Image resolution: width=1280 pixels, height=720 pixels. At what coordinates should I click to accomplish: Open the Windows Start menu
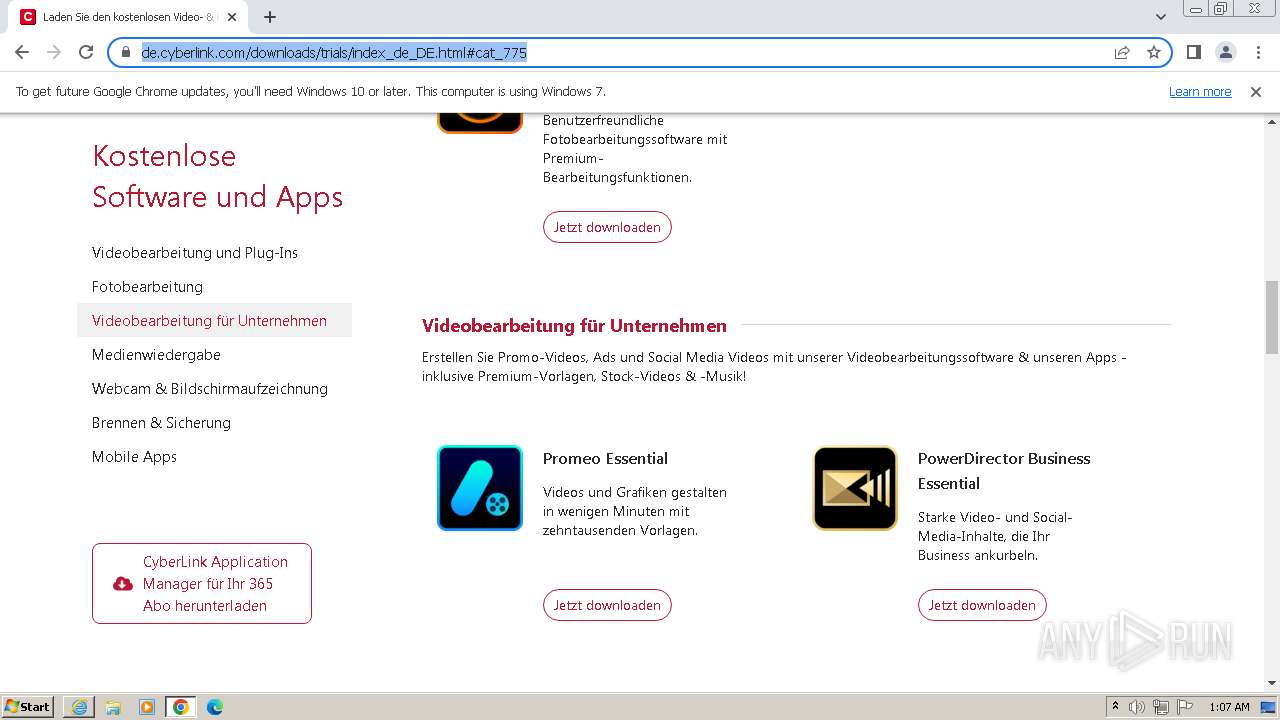tap(28, 707)
